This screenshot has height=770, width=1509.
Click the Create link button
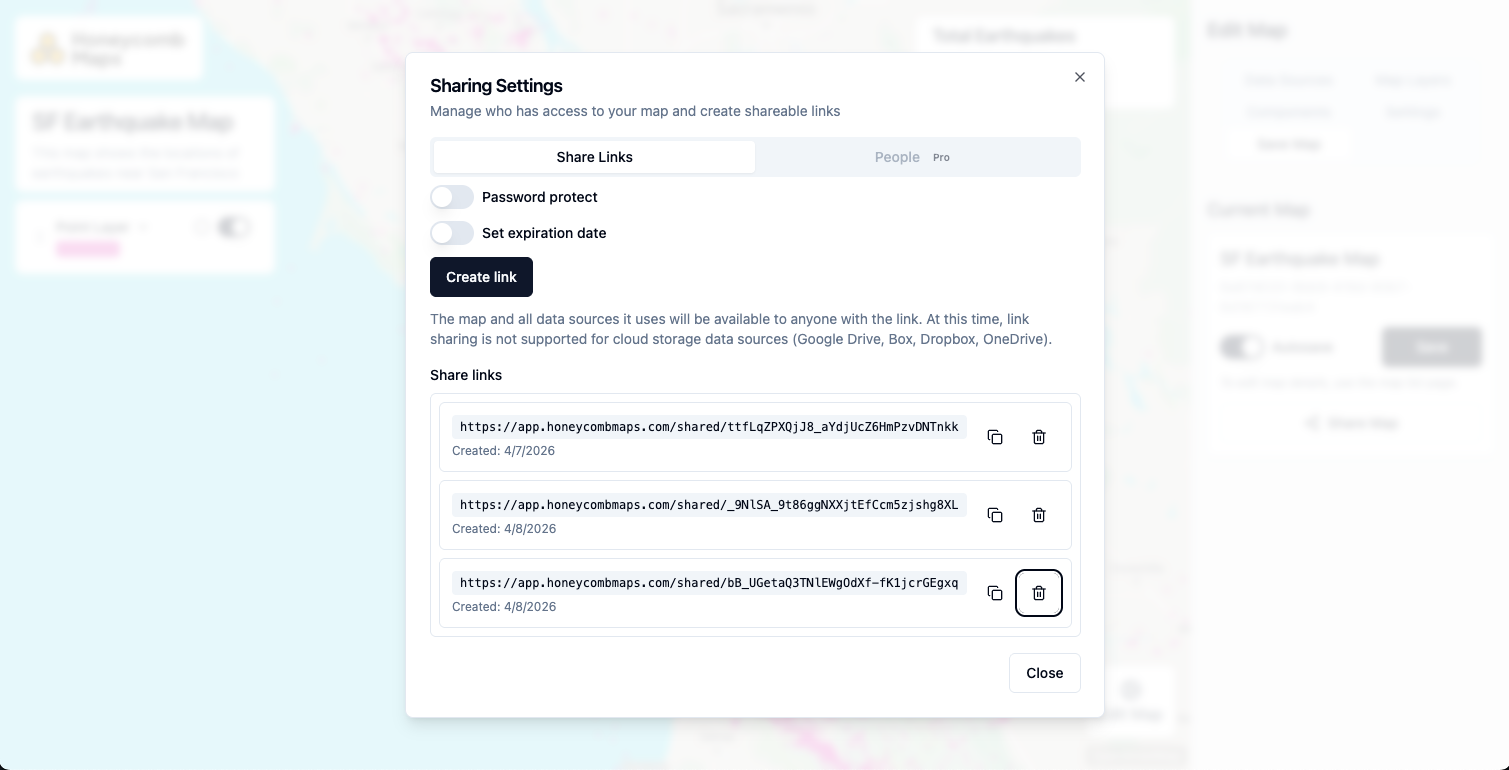click(x=481, y=277)
